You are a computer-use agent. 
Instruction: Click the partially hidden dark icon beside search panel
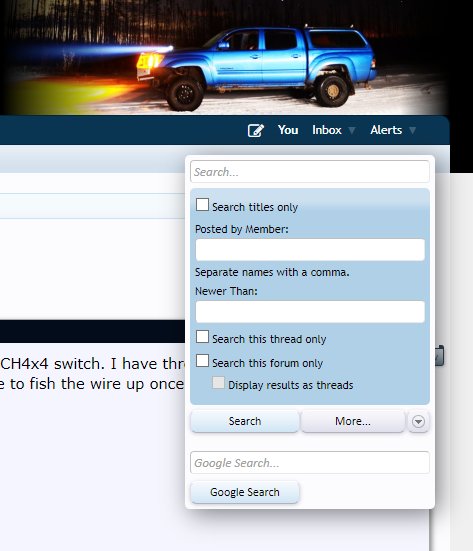click(x=439, y=356)
